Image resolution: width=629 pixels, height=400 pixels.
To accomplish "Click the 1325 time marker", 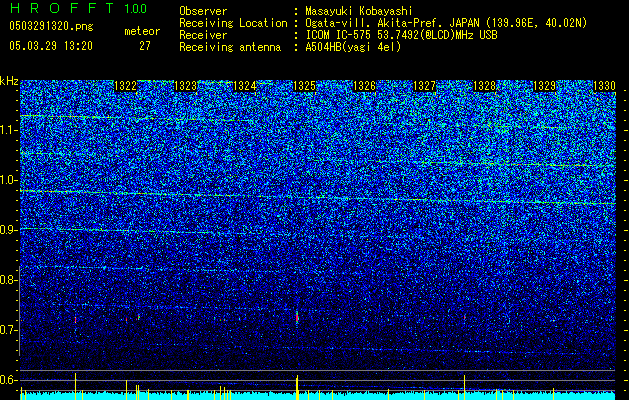I will (x=305, y=86).
